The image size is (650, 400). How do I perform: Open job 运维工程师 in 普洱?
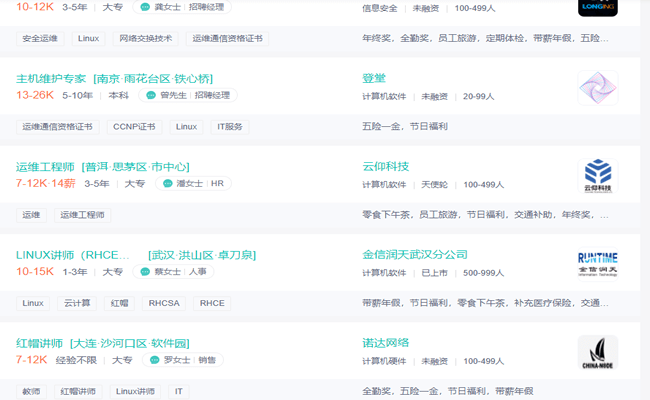pos(103,167)
